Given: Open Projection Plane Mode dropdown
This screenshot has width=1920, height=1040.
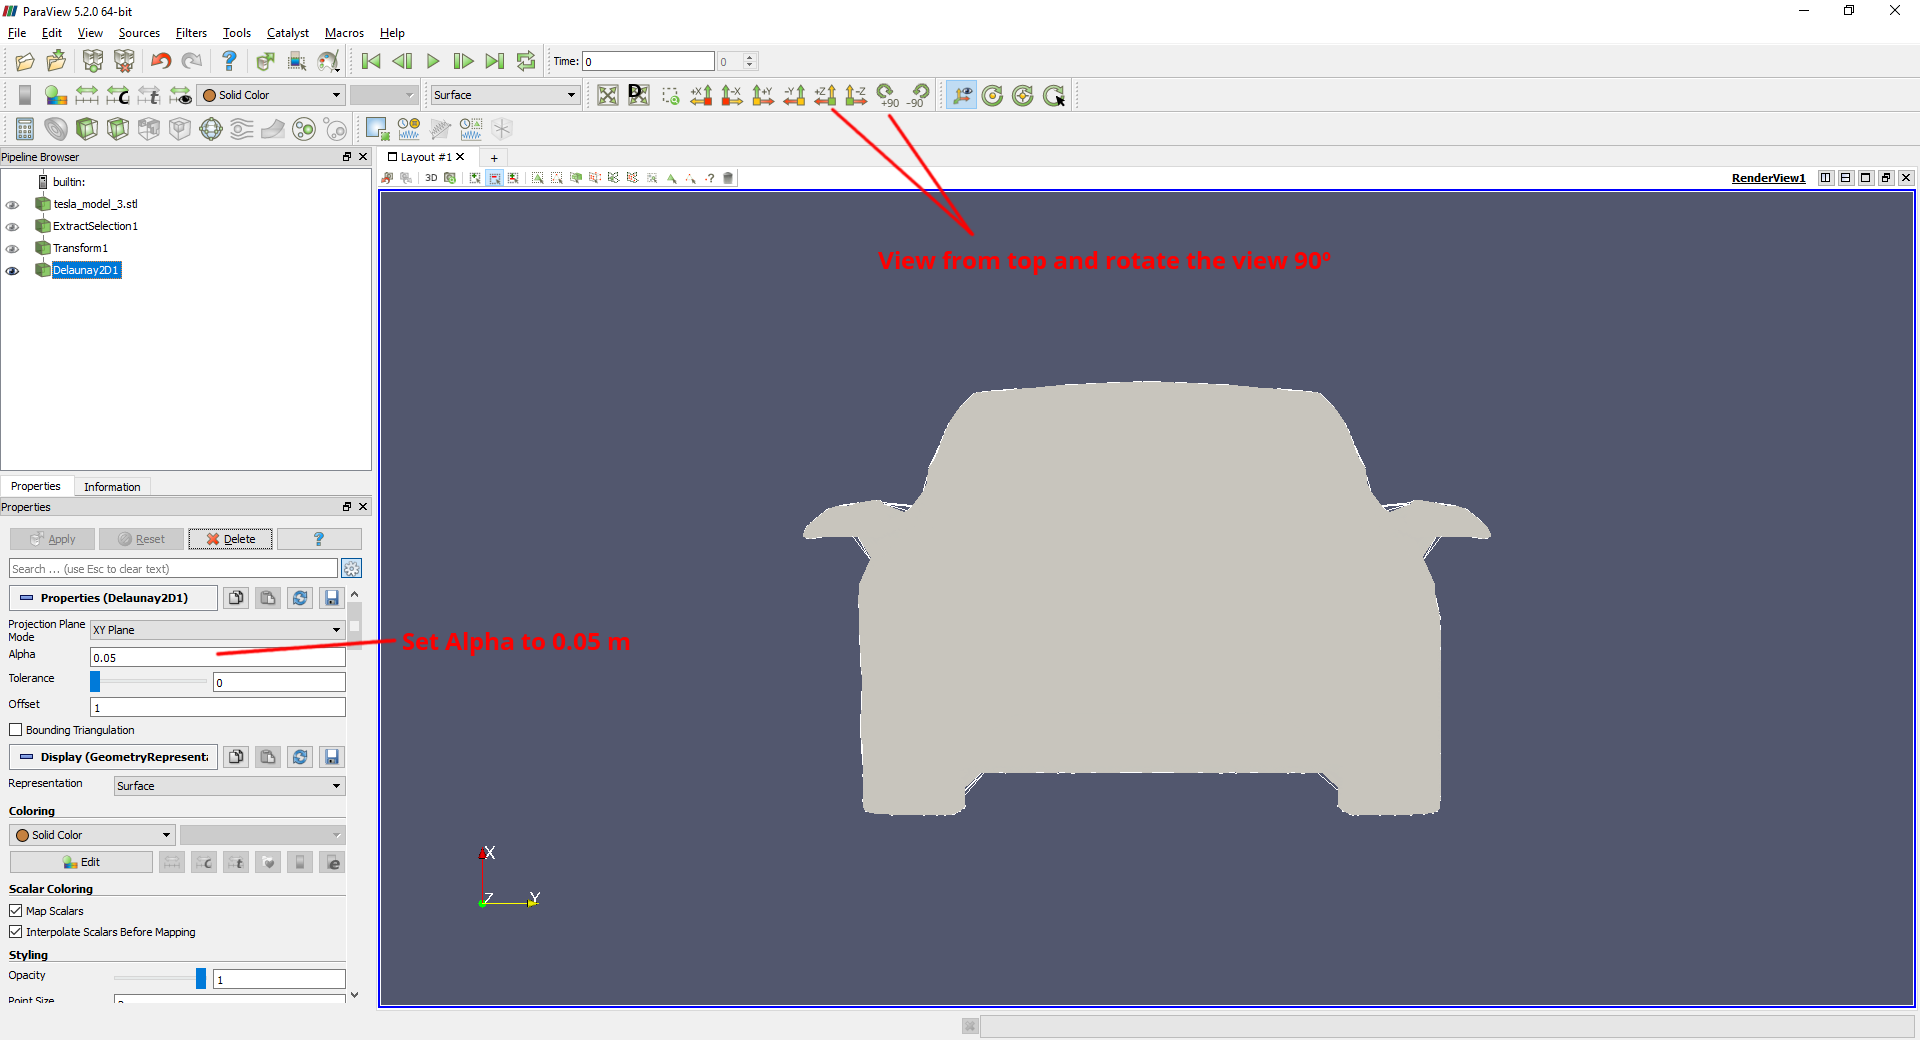Looking at the screenshot, I should point(218,630).
